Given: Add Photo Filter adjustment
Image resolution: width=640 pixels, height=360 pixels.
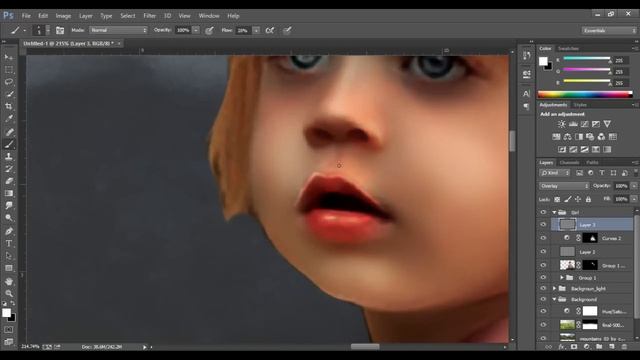Looking at the screenshot, I should click(x=590, y=137).
